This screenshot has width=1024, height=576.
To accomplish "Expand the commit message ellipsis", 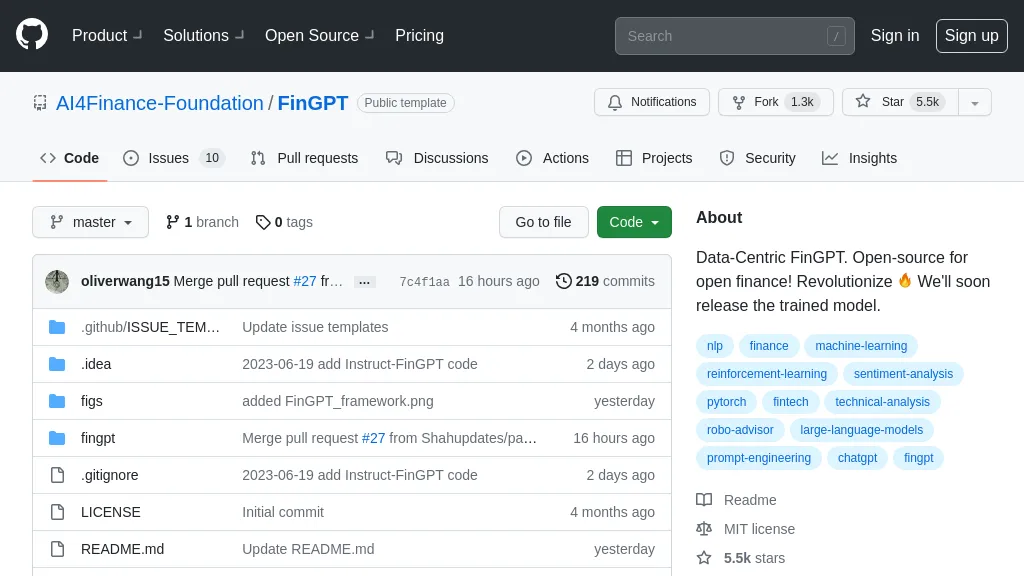I will [x=365, y=282].
